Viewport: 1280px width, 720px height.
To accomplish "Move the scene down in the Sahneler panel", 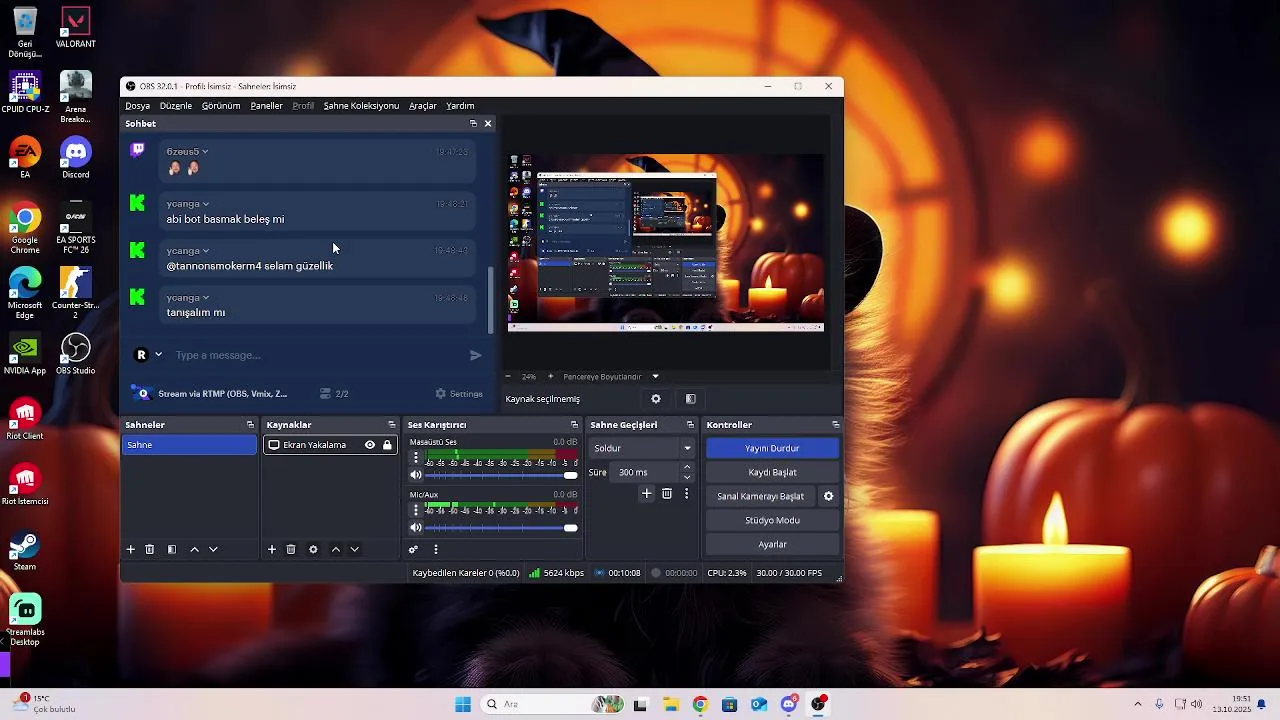I will (213, 549).
